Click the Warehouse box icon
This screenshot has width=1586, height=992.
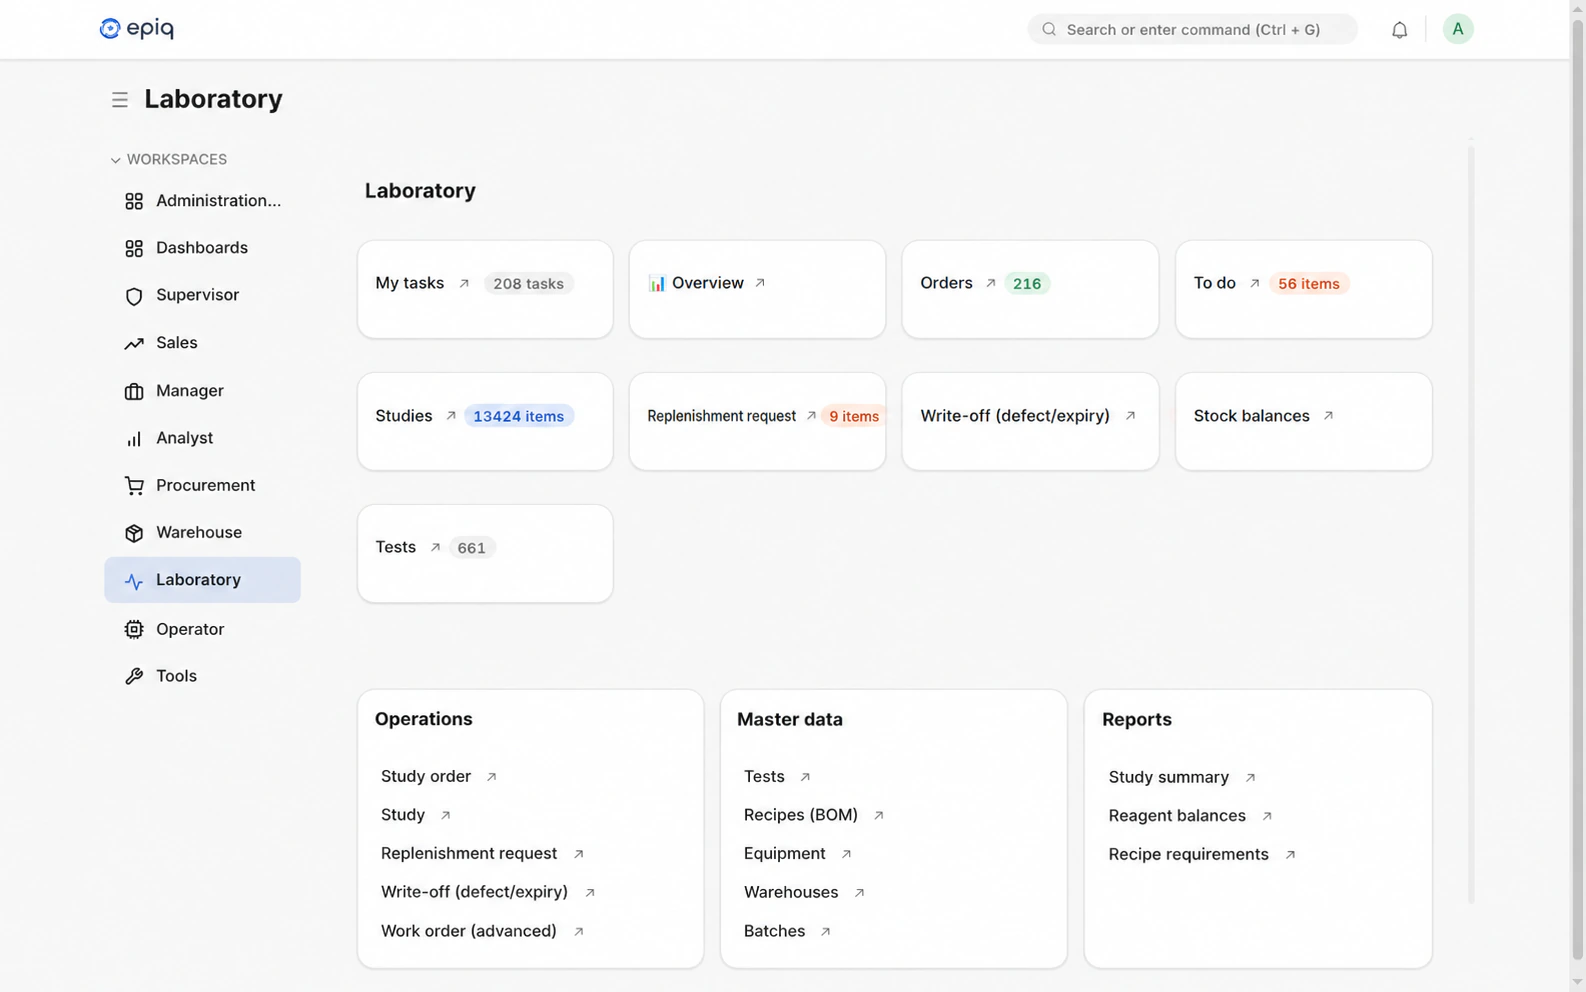(134, 533)
